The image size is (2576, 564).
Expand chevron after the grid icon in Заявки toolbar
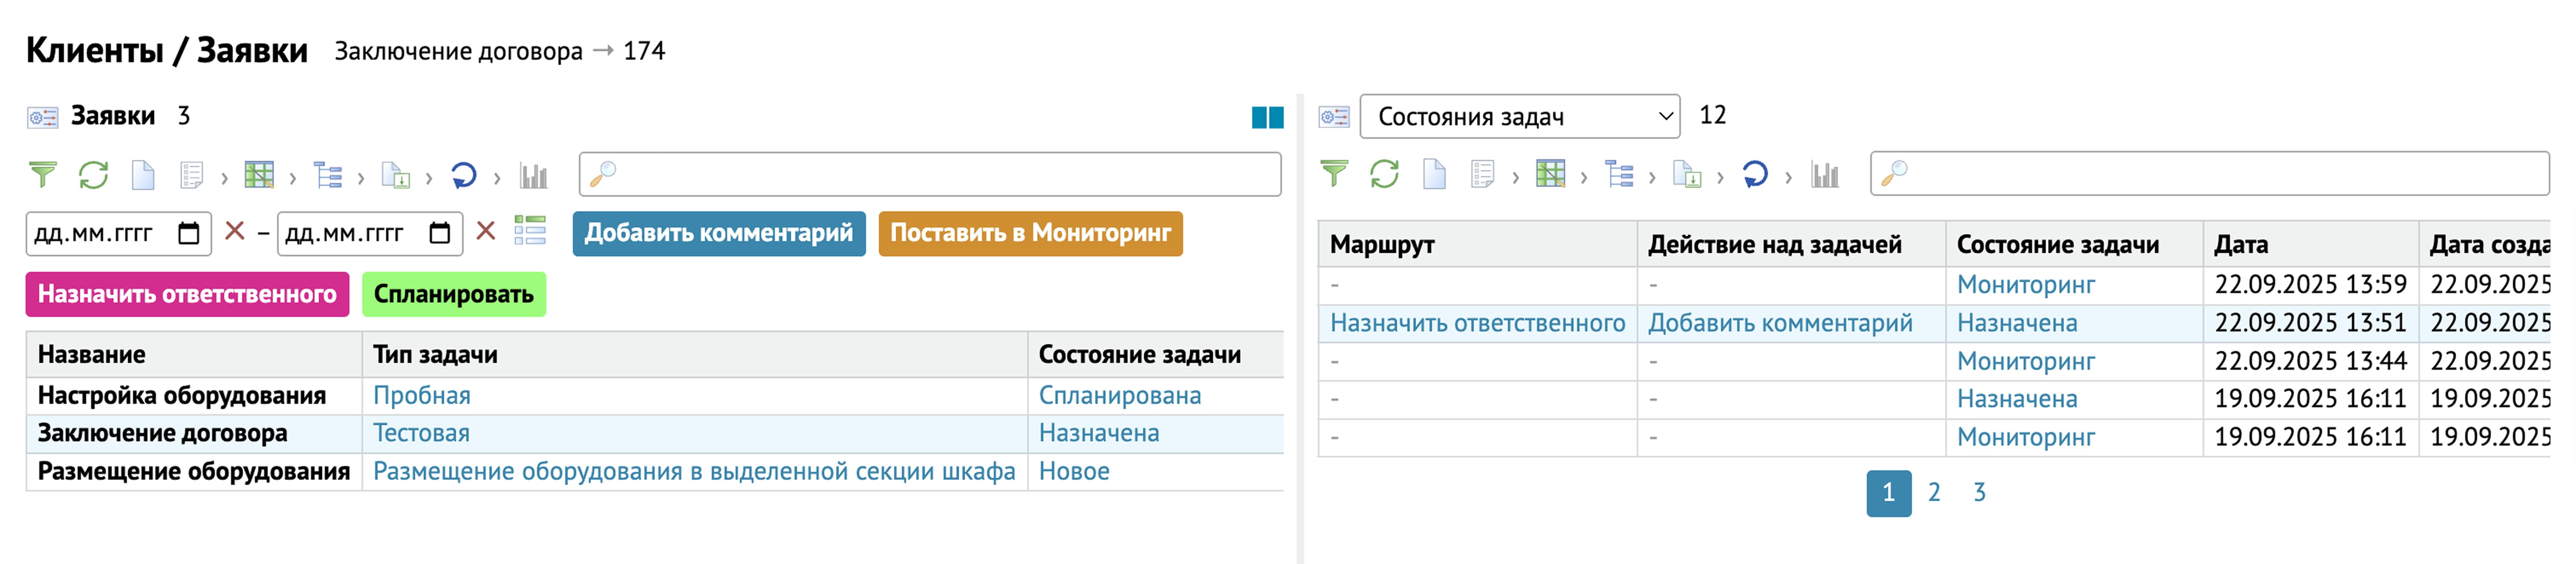click(x=292, y=178)
